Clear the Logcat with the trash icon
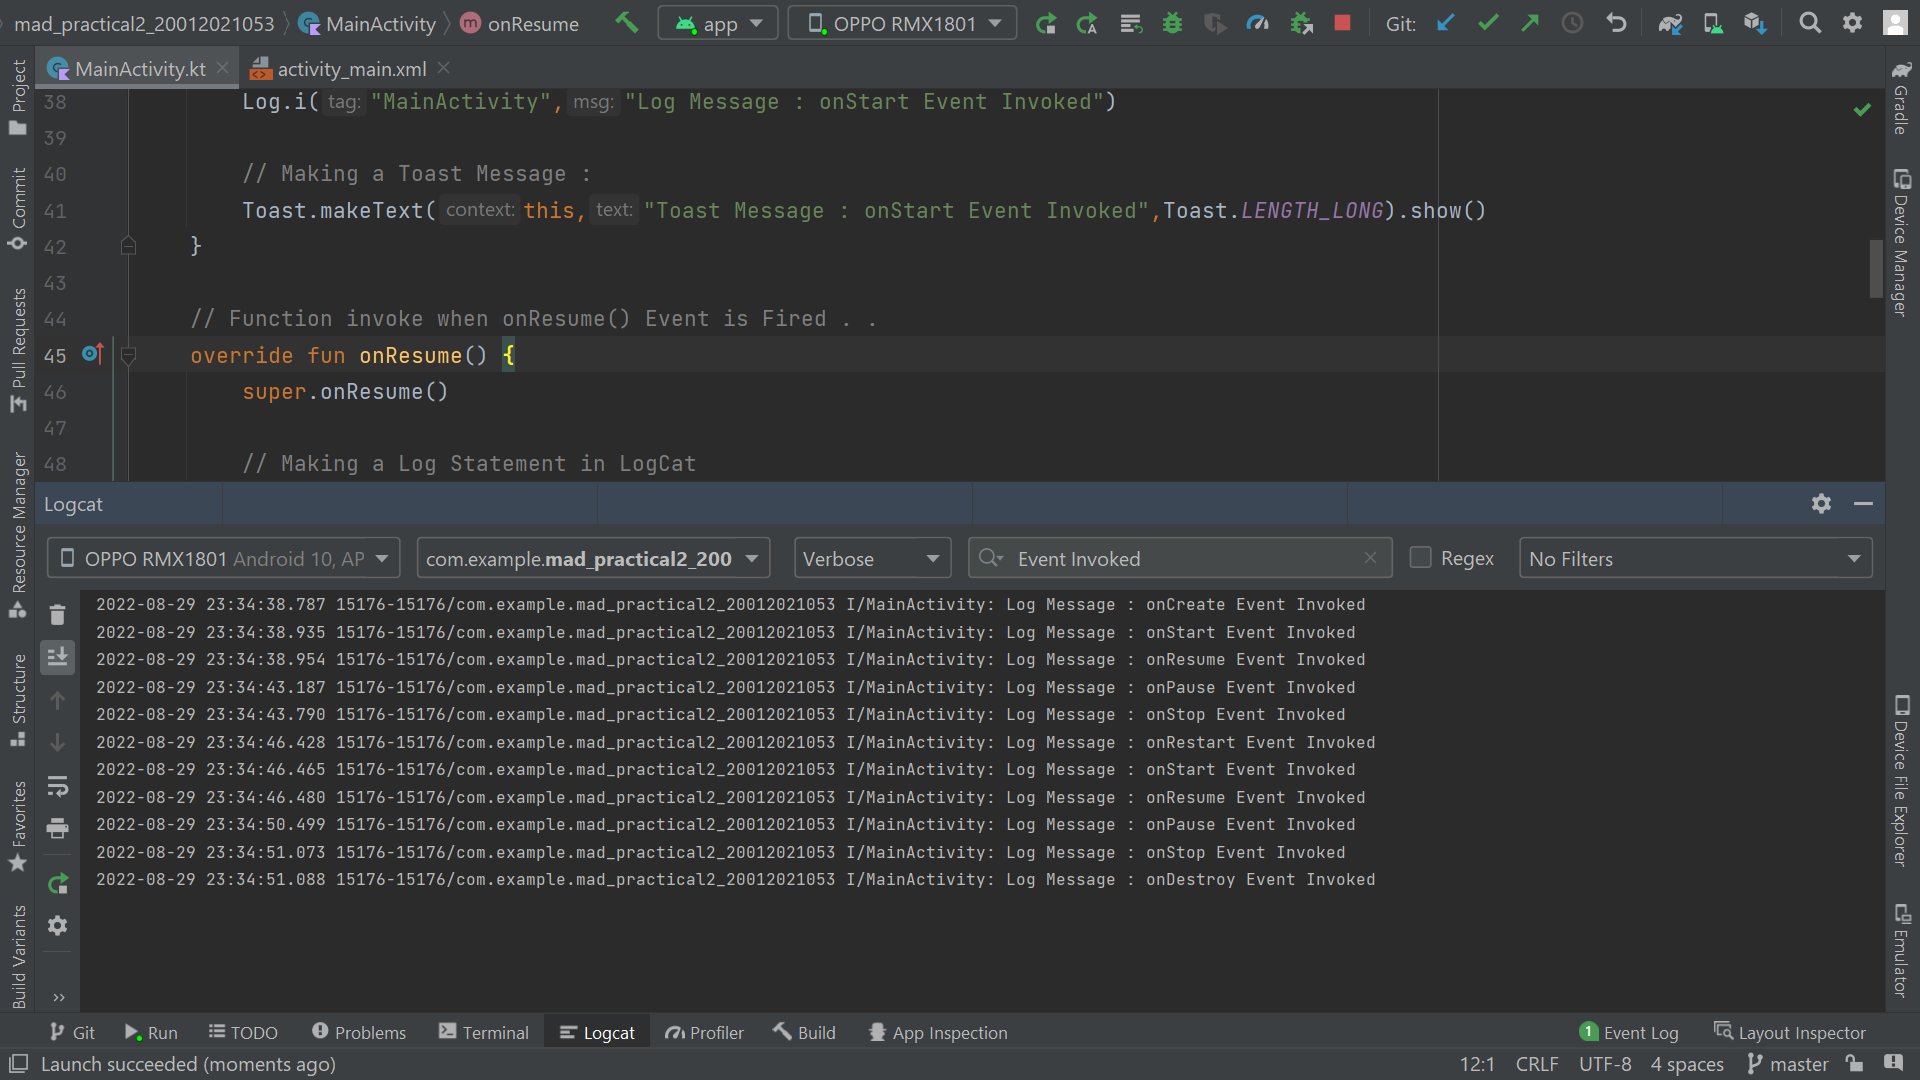The height and width of the screenshot is (1080, 1920). [x=57, y=614]
